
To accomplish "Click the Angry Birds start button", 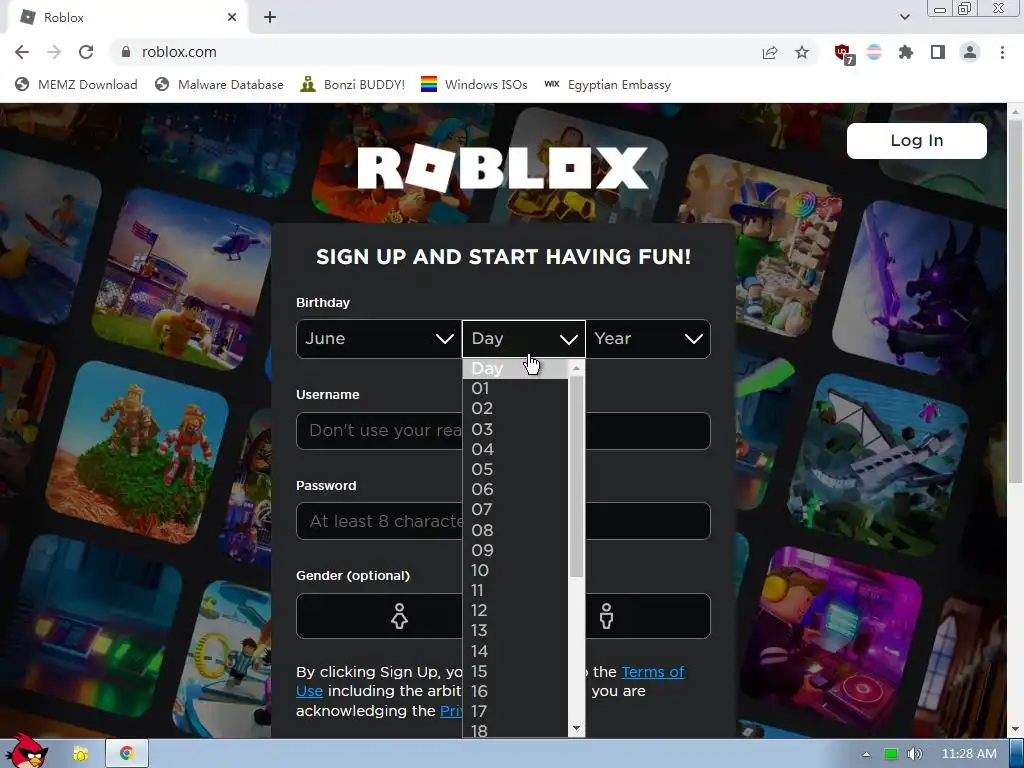I will coord(26,752).
